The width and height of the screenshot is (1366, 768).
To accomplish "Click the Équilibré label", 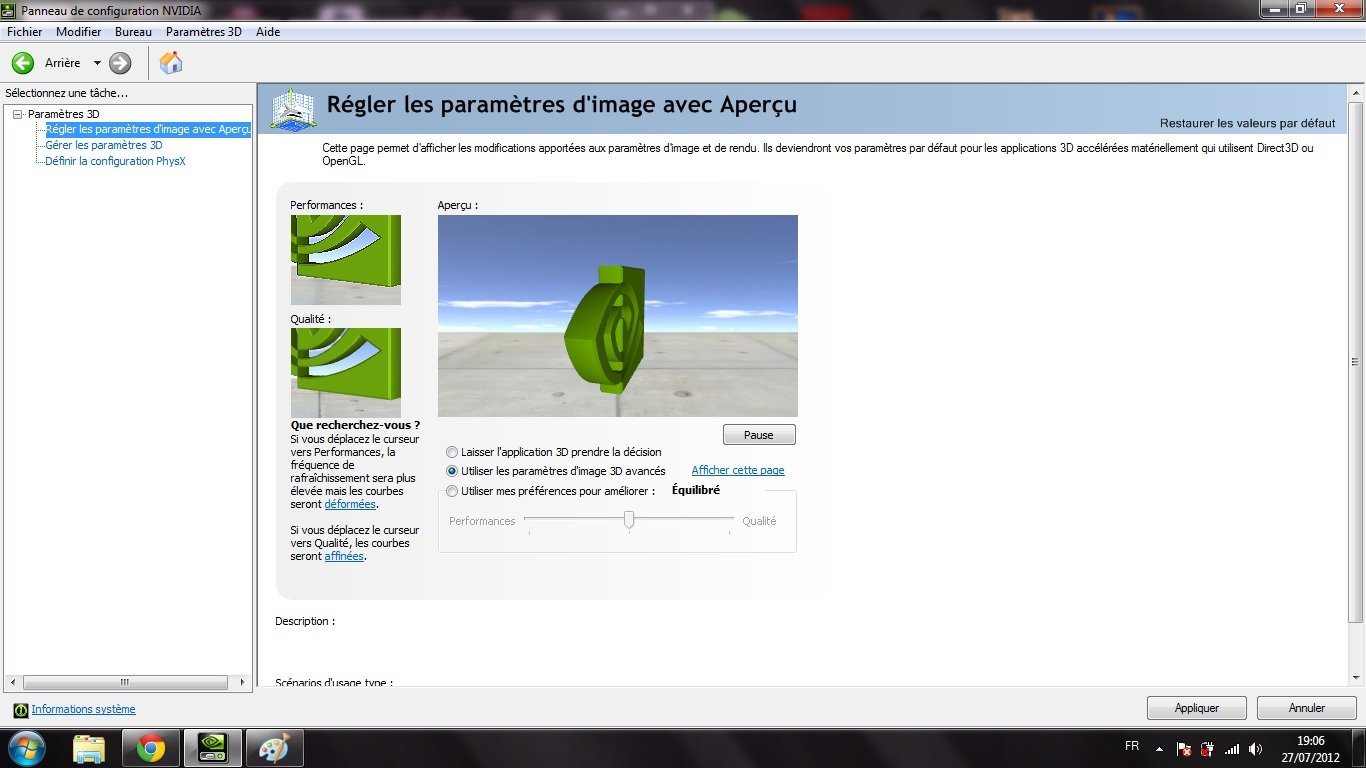I will (696, 490).
